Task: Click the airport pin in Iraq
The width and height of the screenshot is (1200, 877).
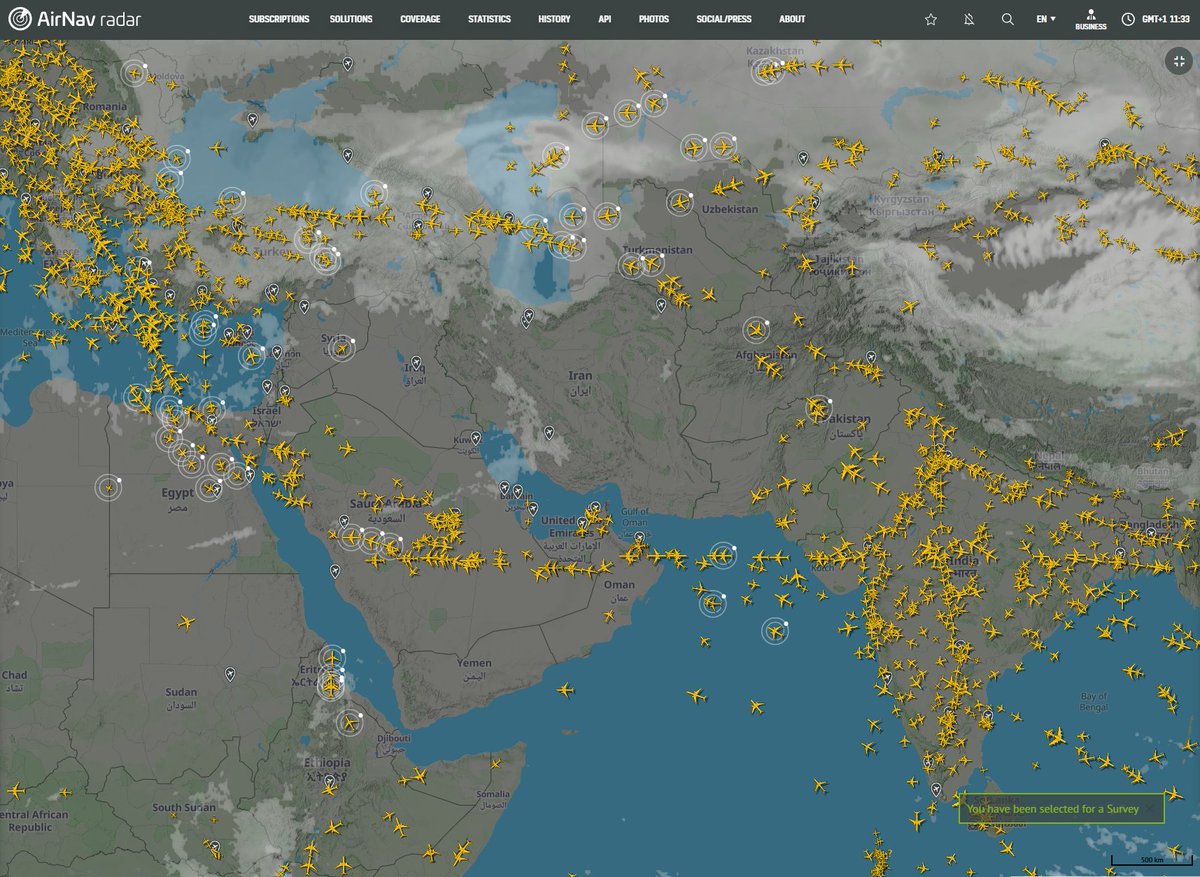Action: (x=415, y=364)
